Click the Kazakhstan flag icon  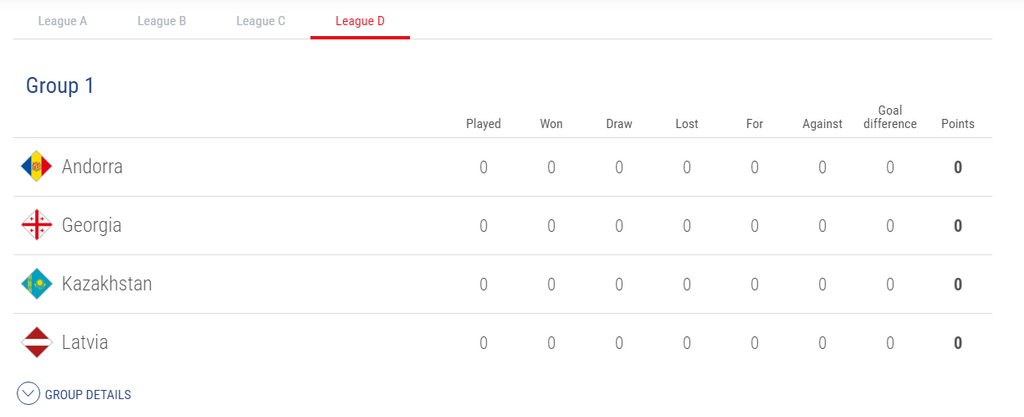(x=36, y=284)
